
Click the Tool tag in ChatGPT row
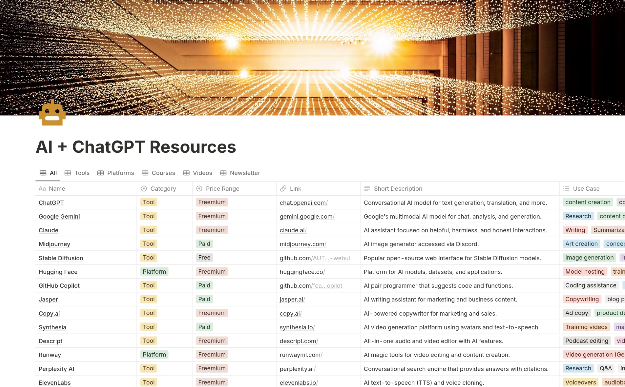point(148,202)
